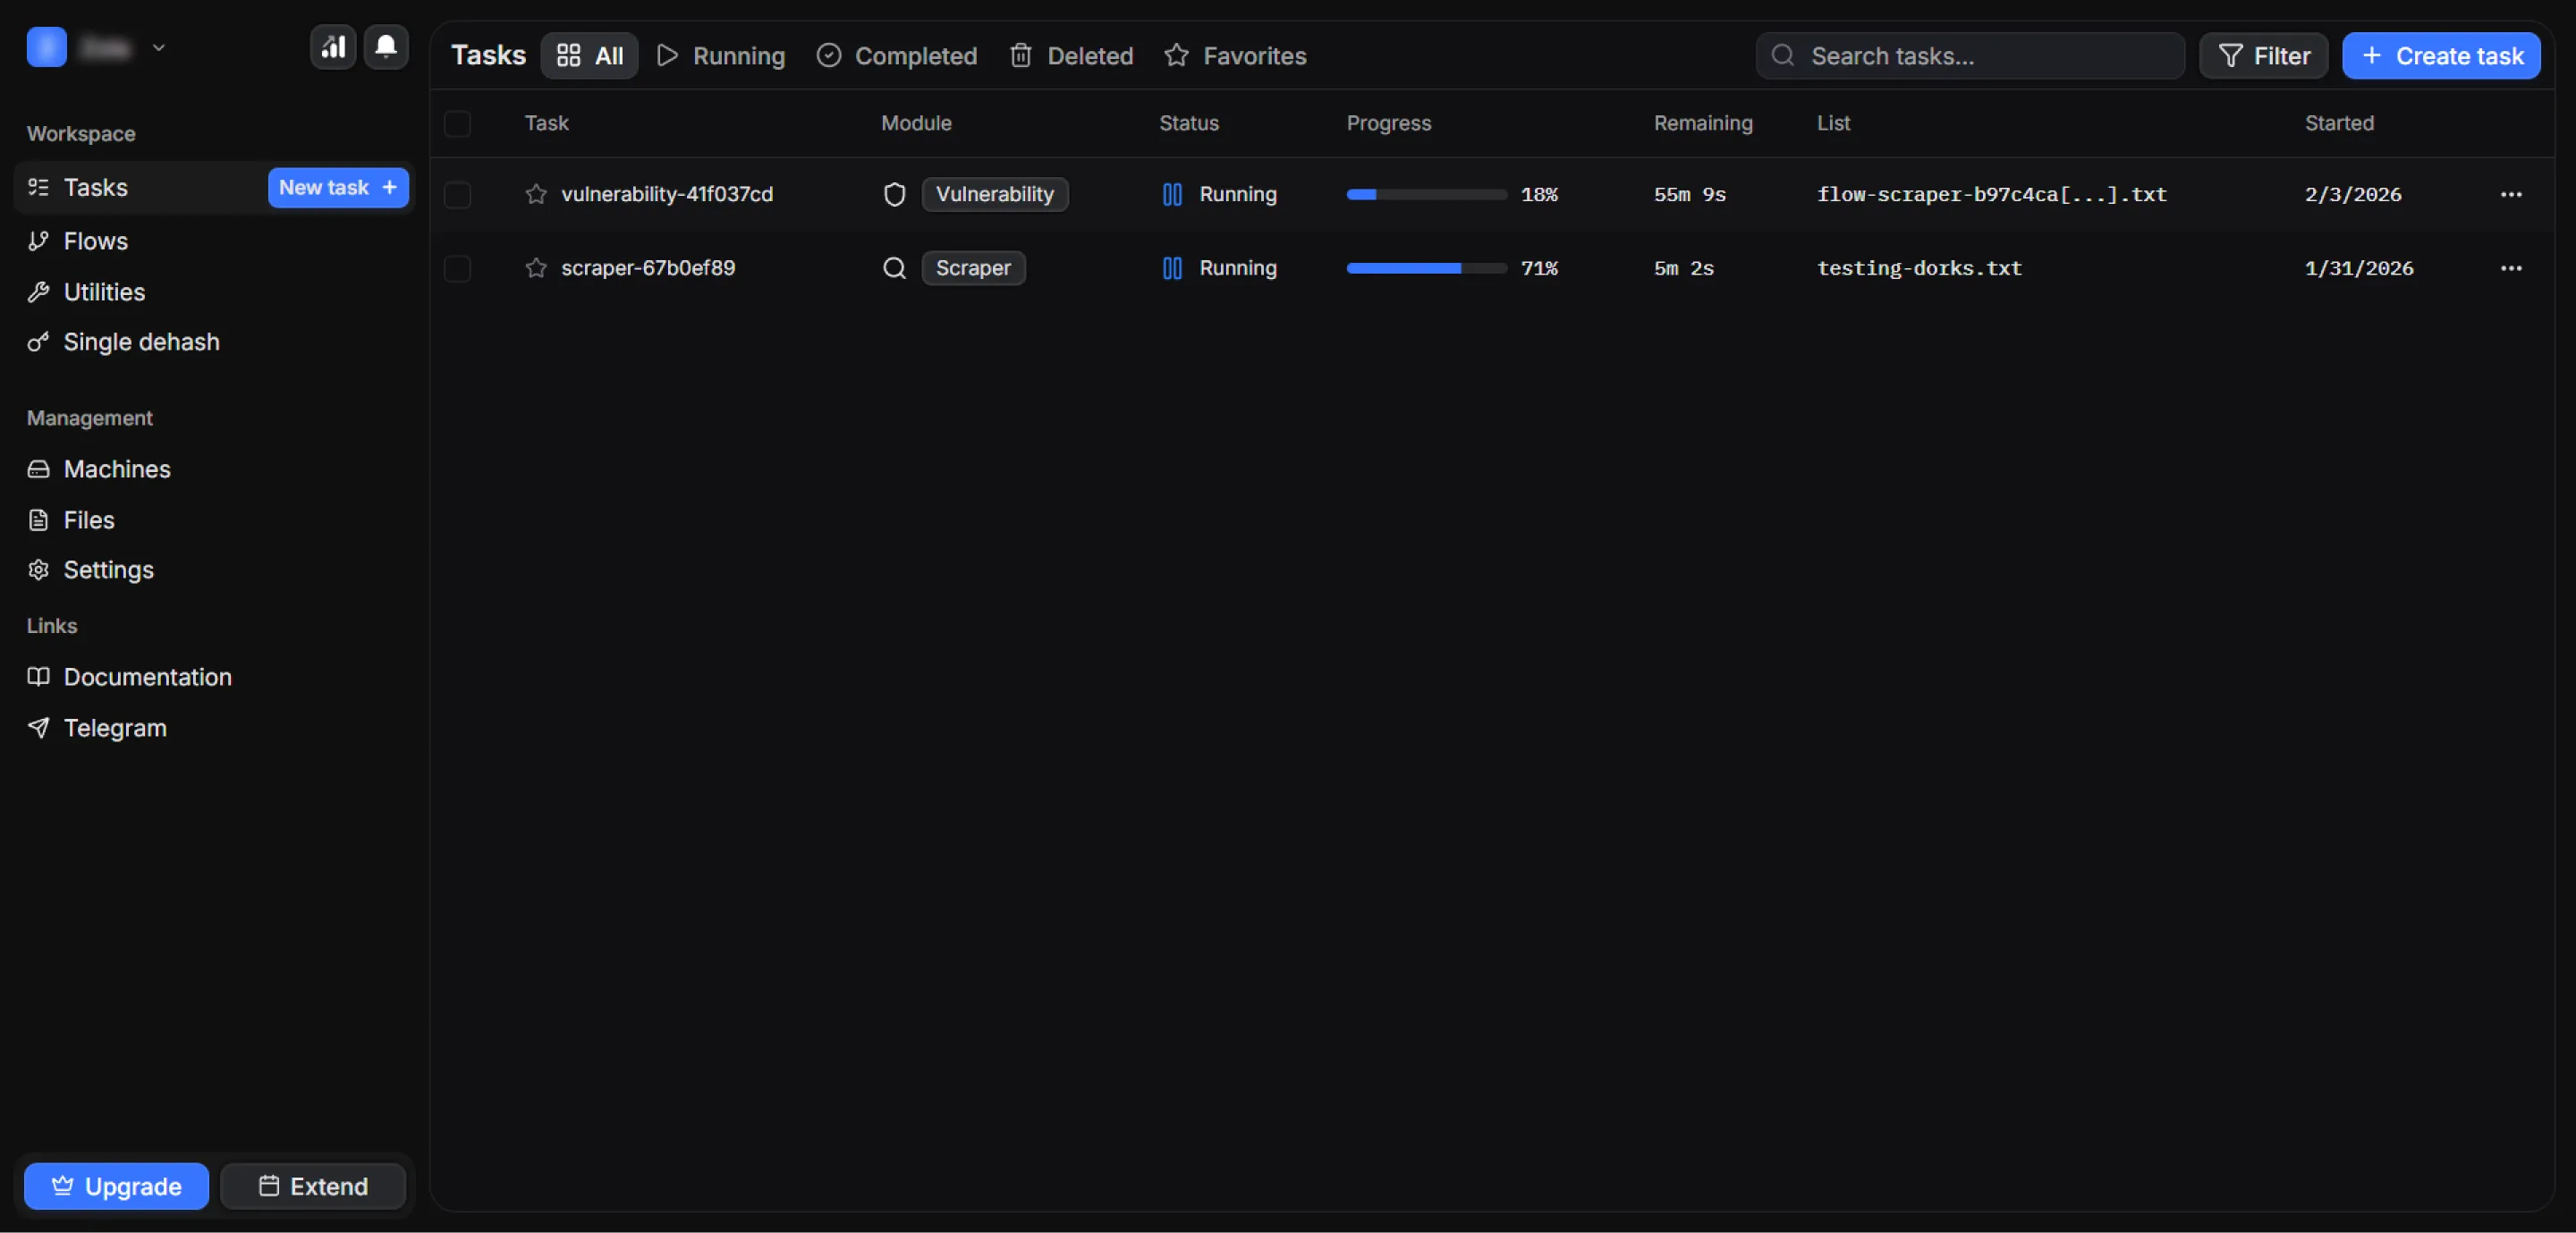This screenshot has height=1233, width=2576.
Task: Star the scraper-67b0ef89 task
Action: [x=536, y=268]
